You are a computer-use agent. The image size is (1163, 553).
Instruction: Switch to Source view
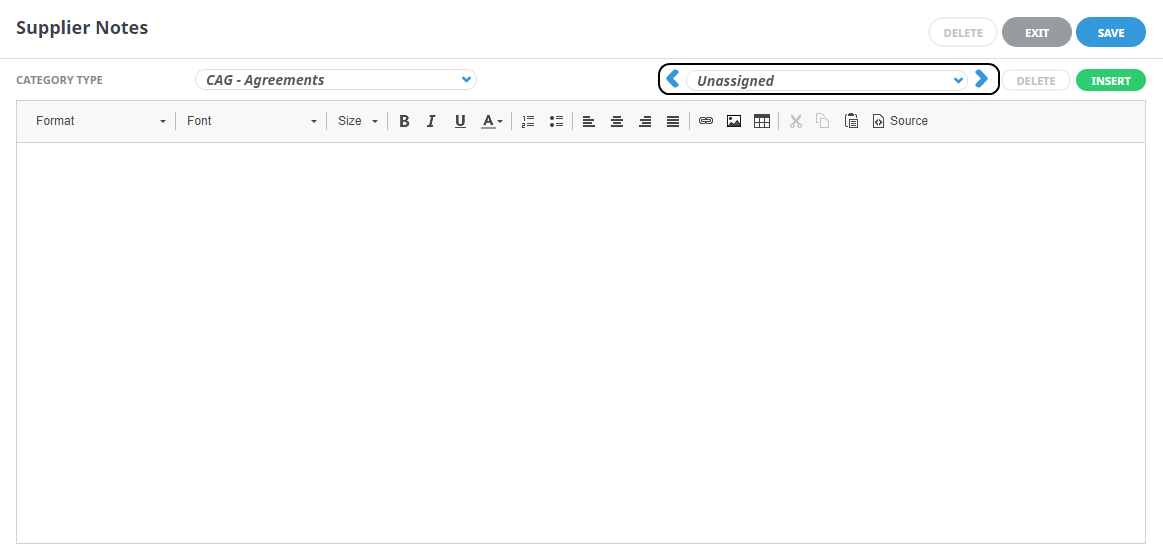pos(900,121)
